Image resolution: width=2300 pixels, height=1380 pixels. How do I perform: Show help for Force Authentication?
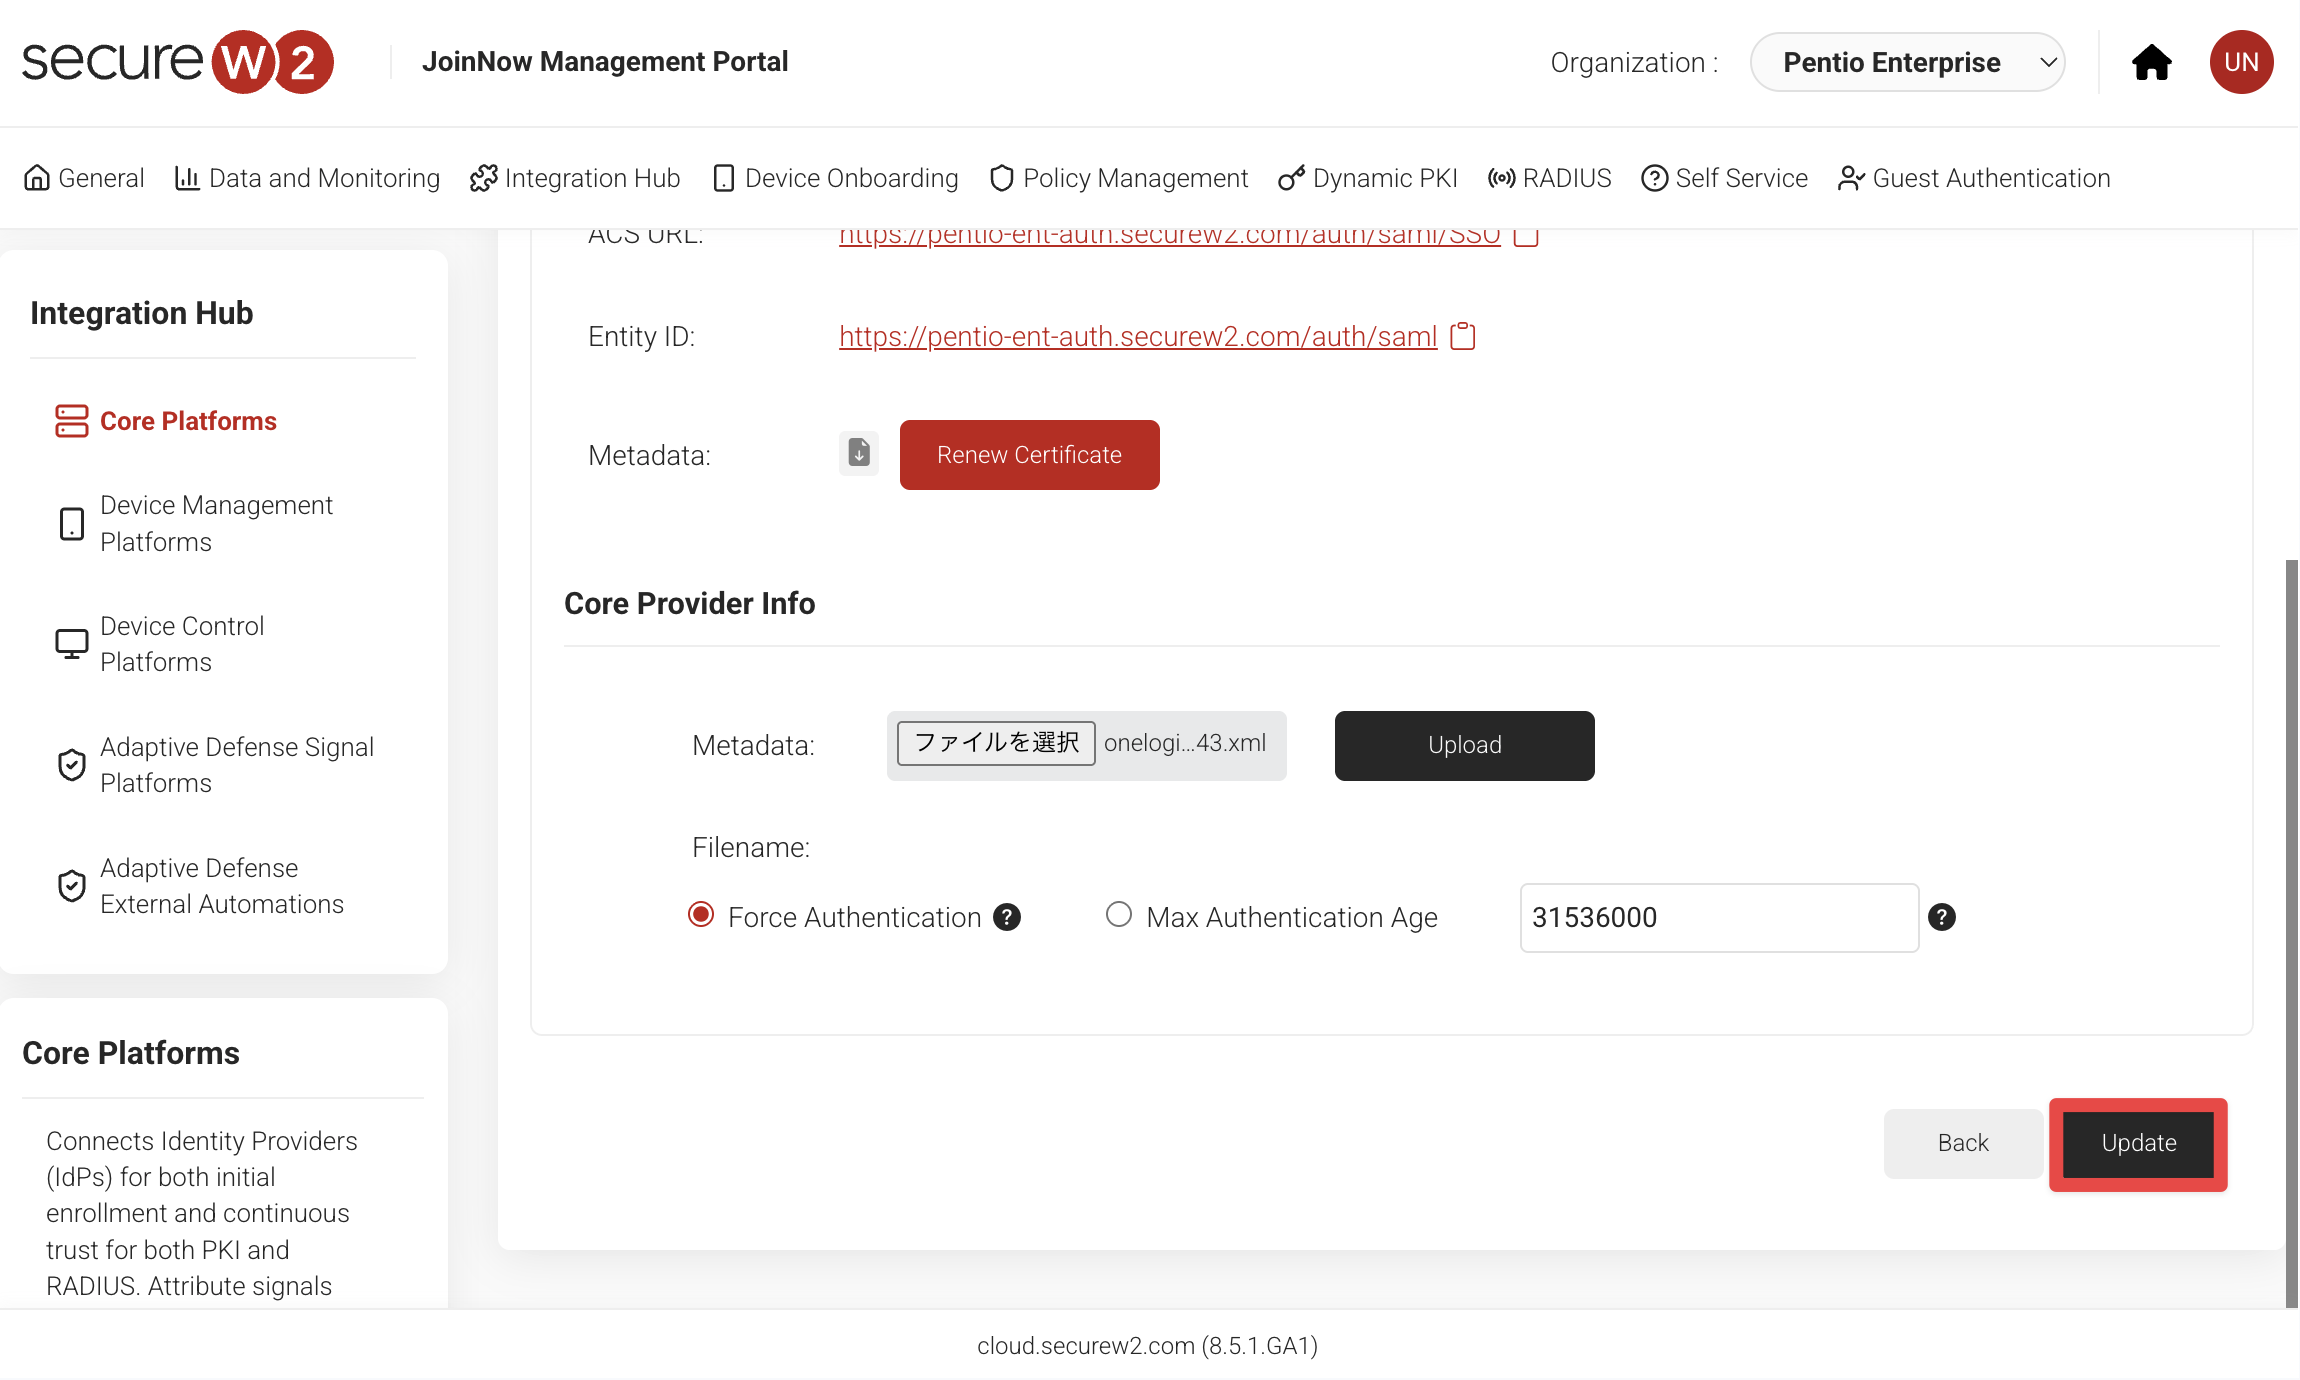[1007, 917]
